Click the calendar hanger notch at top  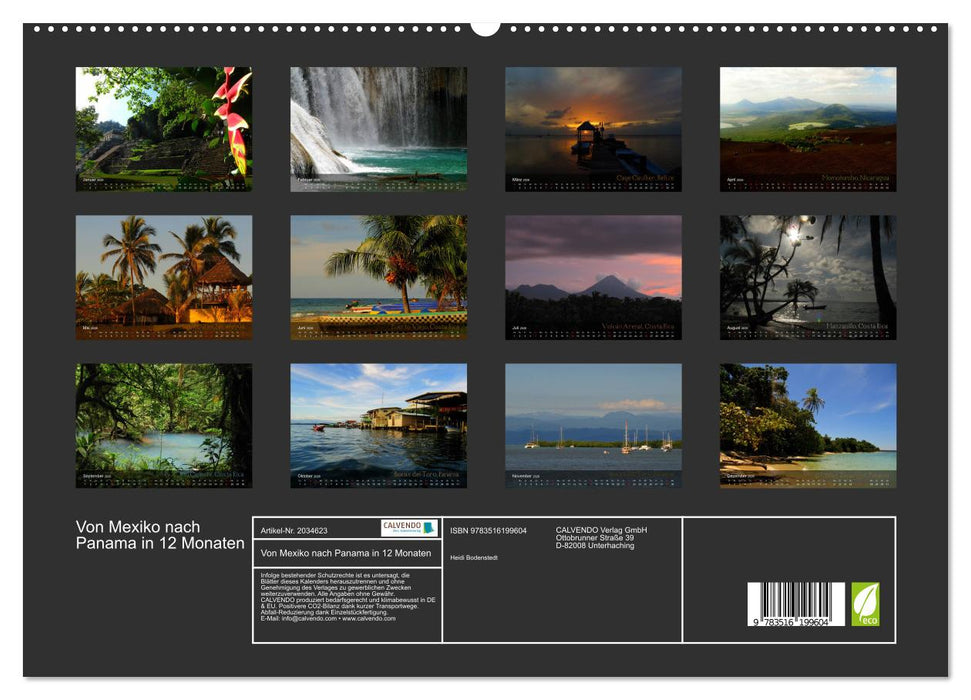tap(485, 27)
